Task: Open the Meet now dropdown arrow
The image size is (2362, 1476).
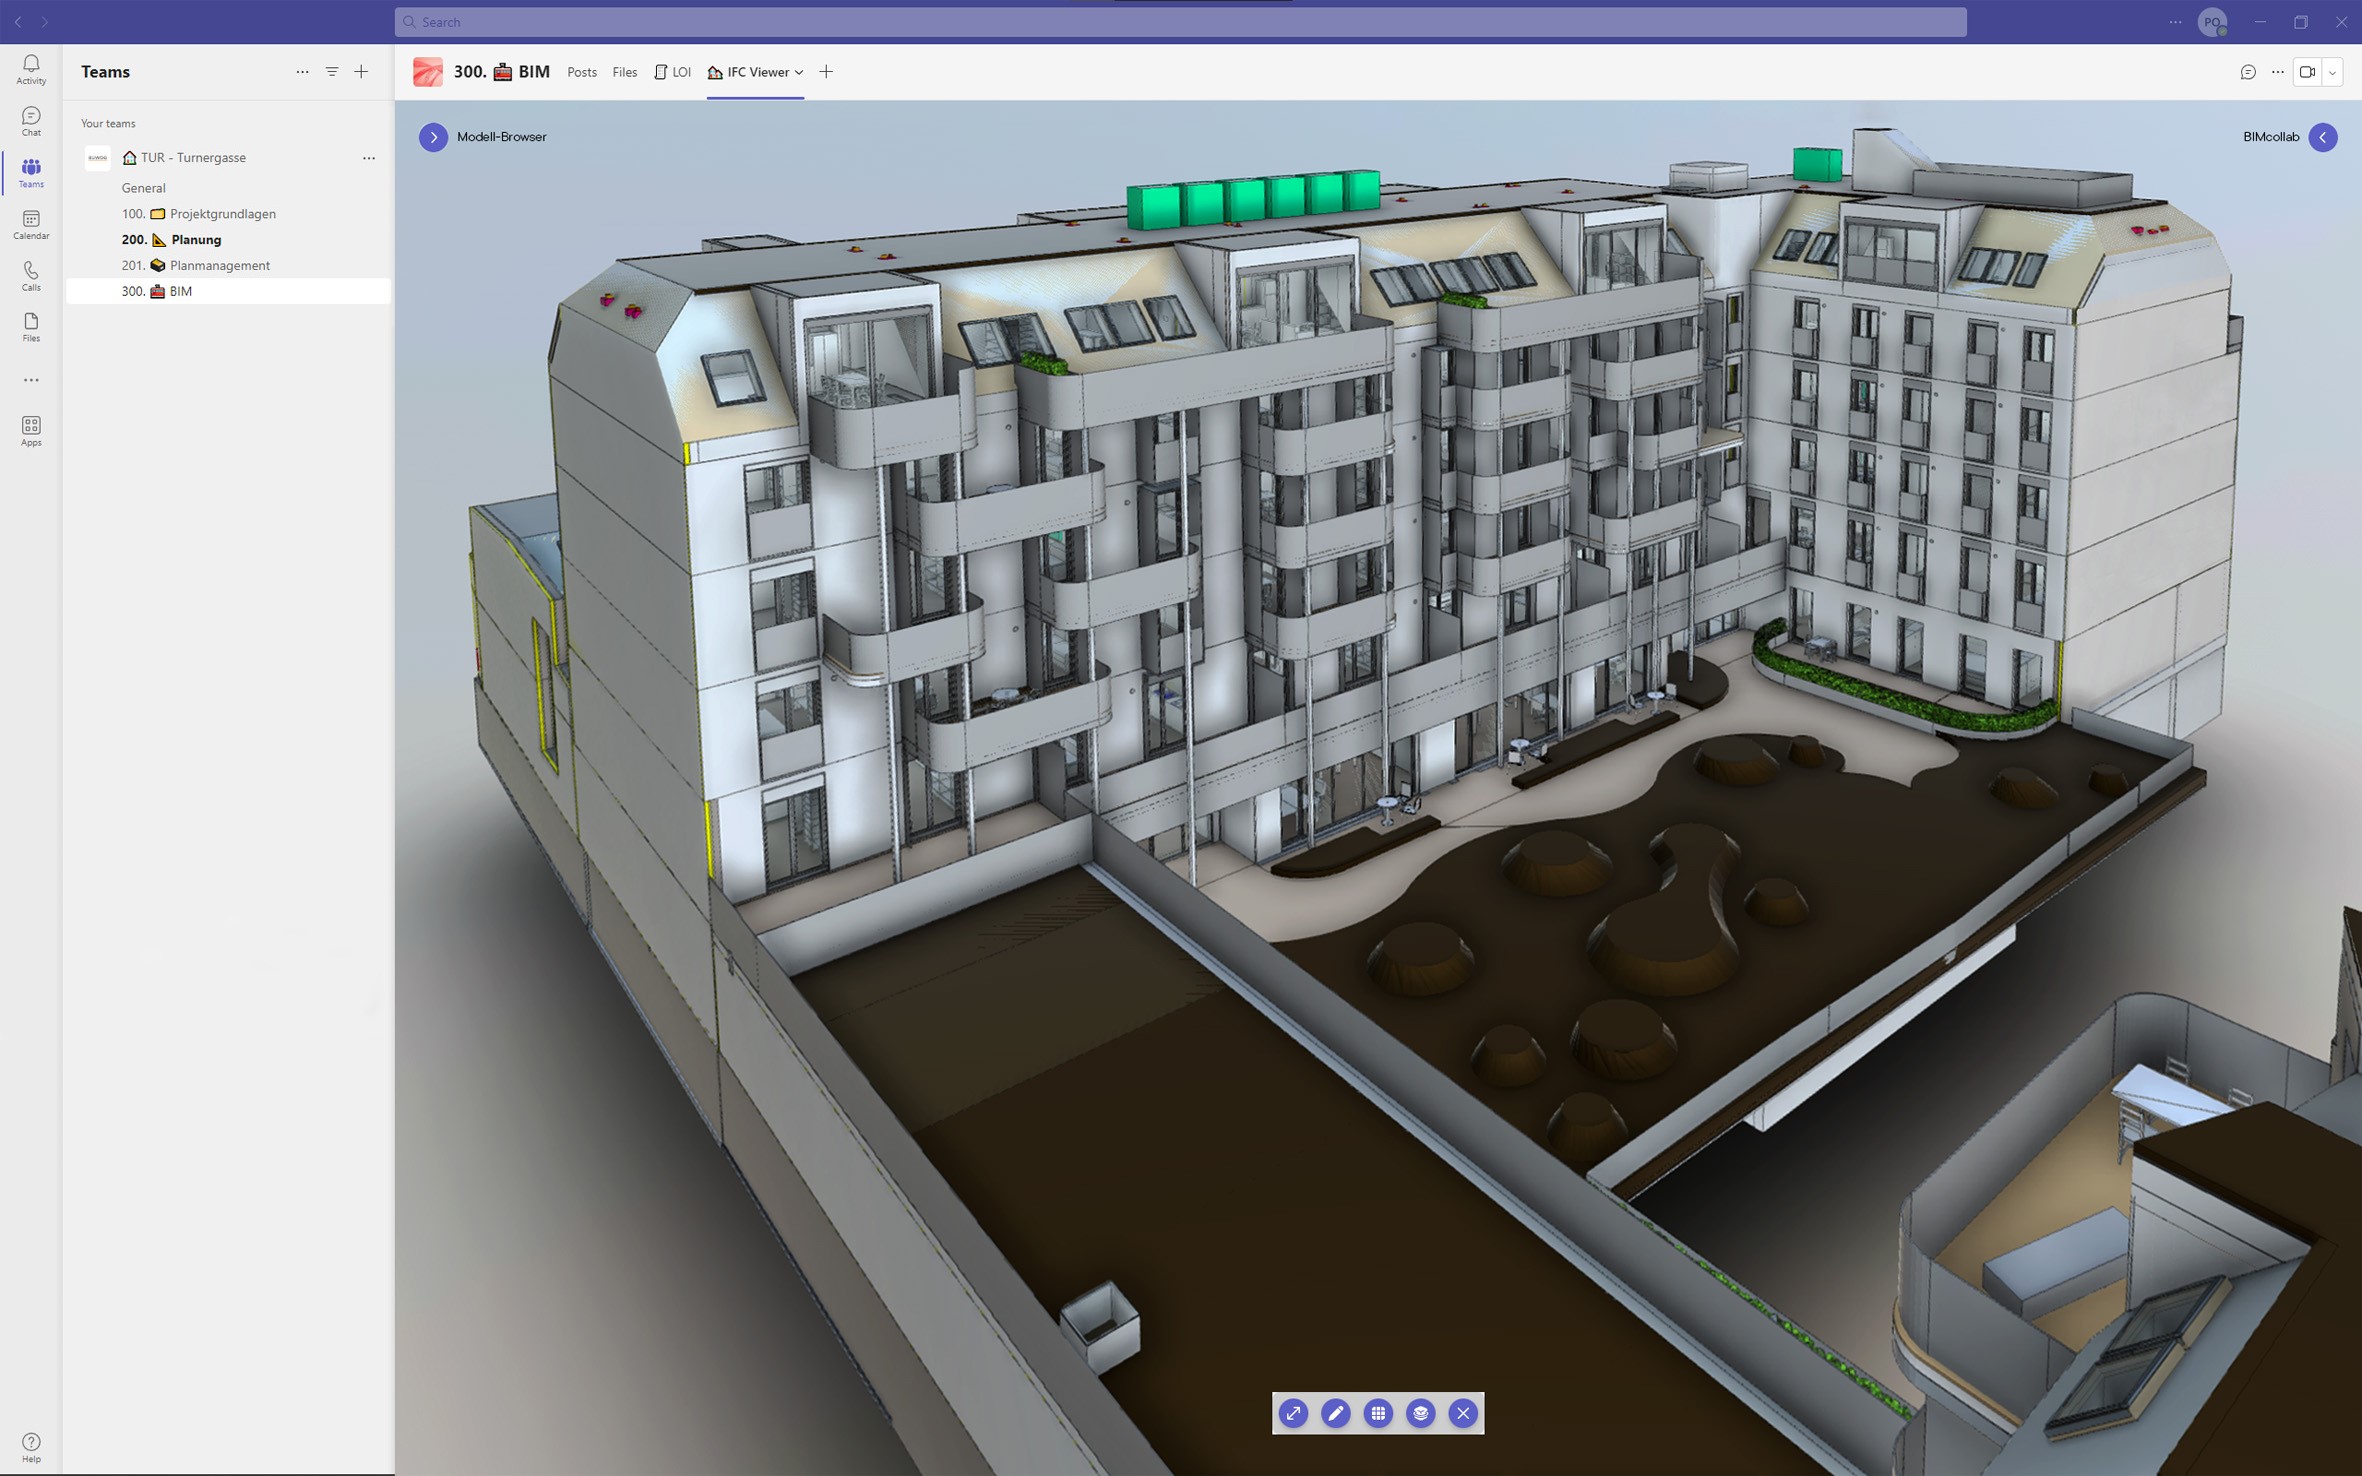Action: pos(2333,72)
